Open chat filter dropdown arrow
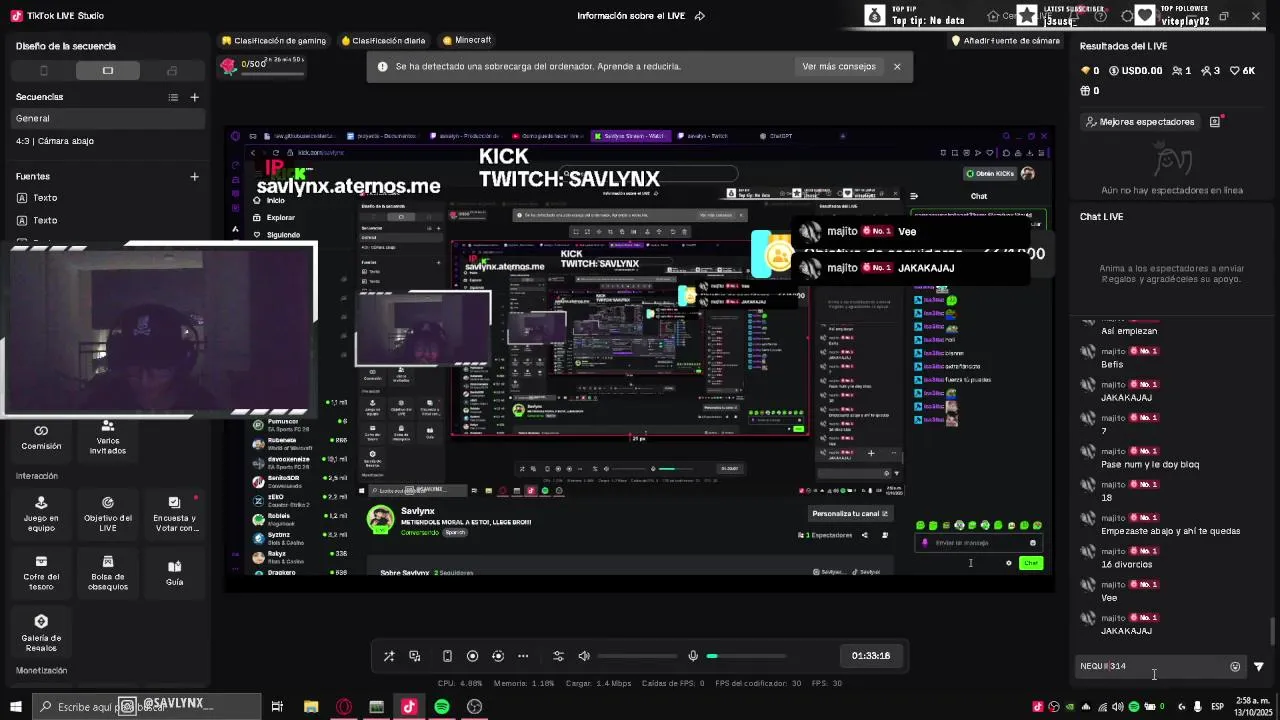Viewport: 1280px width, 720px height. click(1259, 667)
